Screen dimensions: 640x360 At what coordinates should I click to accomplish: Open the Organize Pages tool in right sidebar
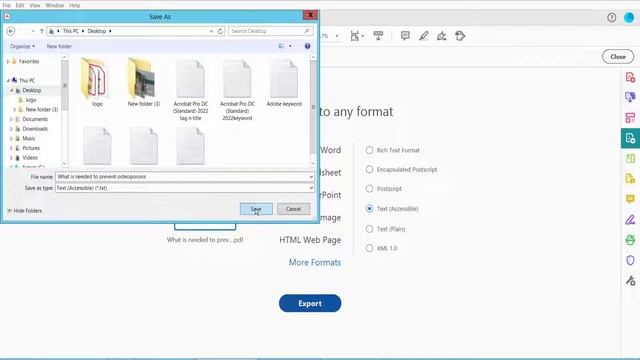[630, 118]
